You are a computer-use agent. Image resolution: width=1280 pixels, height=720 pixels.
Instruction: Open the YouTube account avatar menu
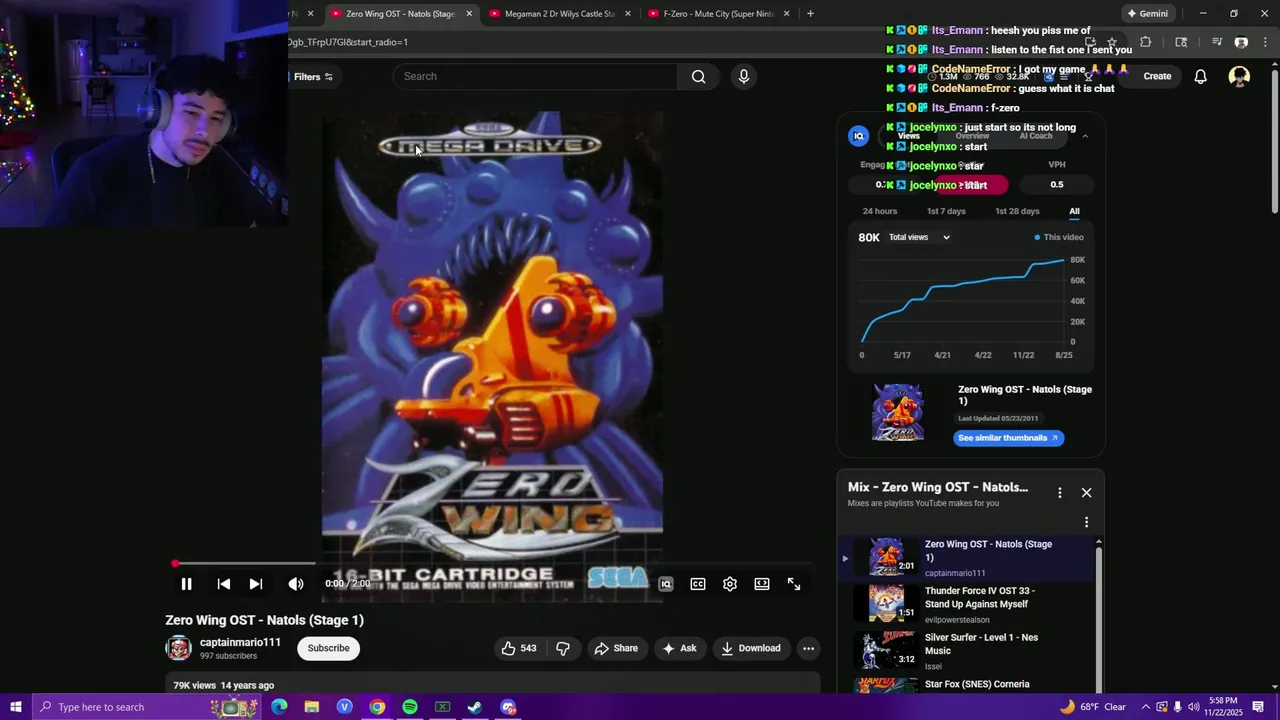tap(1239, 76)
